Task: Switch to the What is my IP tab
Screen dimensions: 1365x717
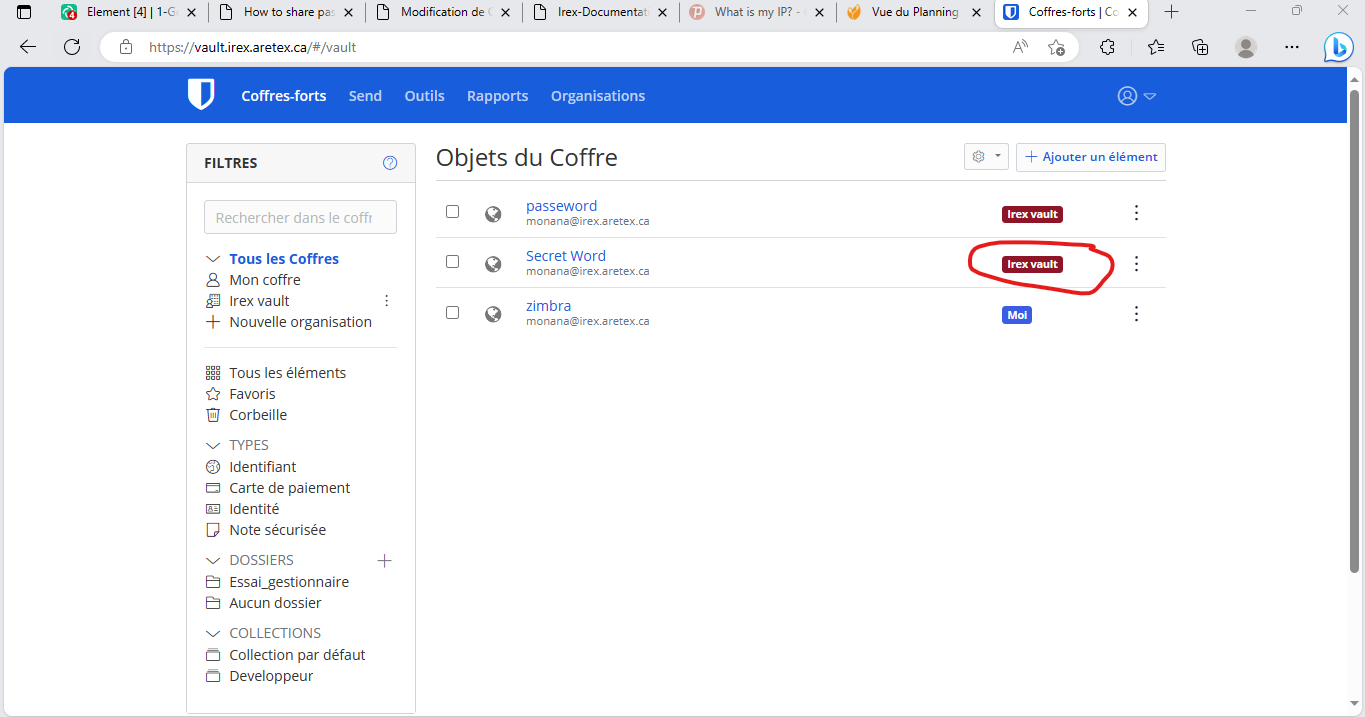Action: click(x=757, y=12)
